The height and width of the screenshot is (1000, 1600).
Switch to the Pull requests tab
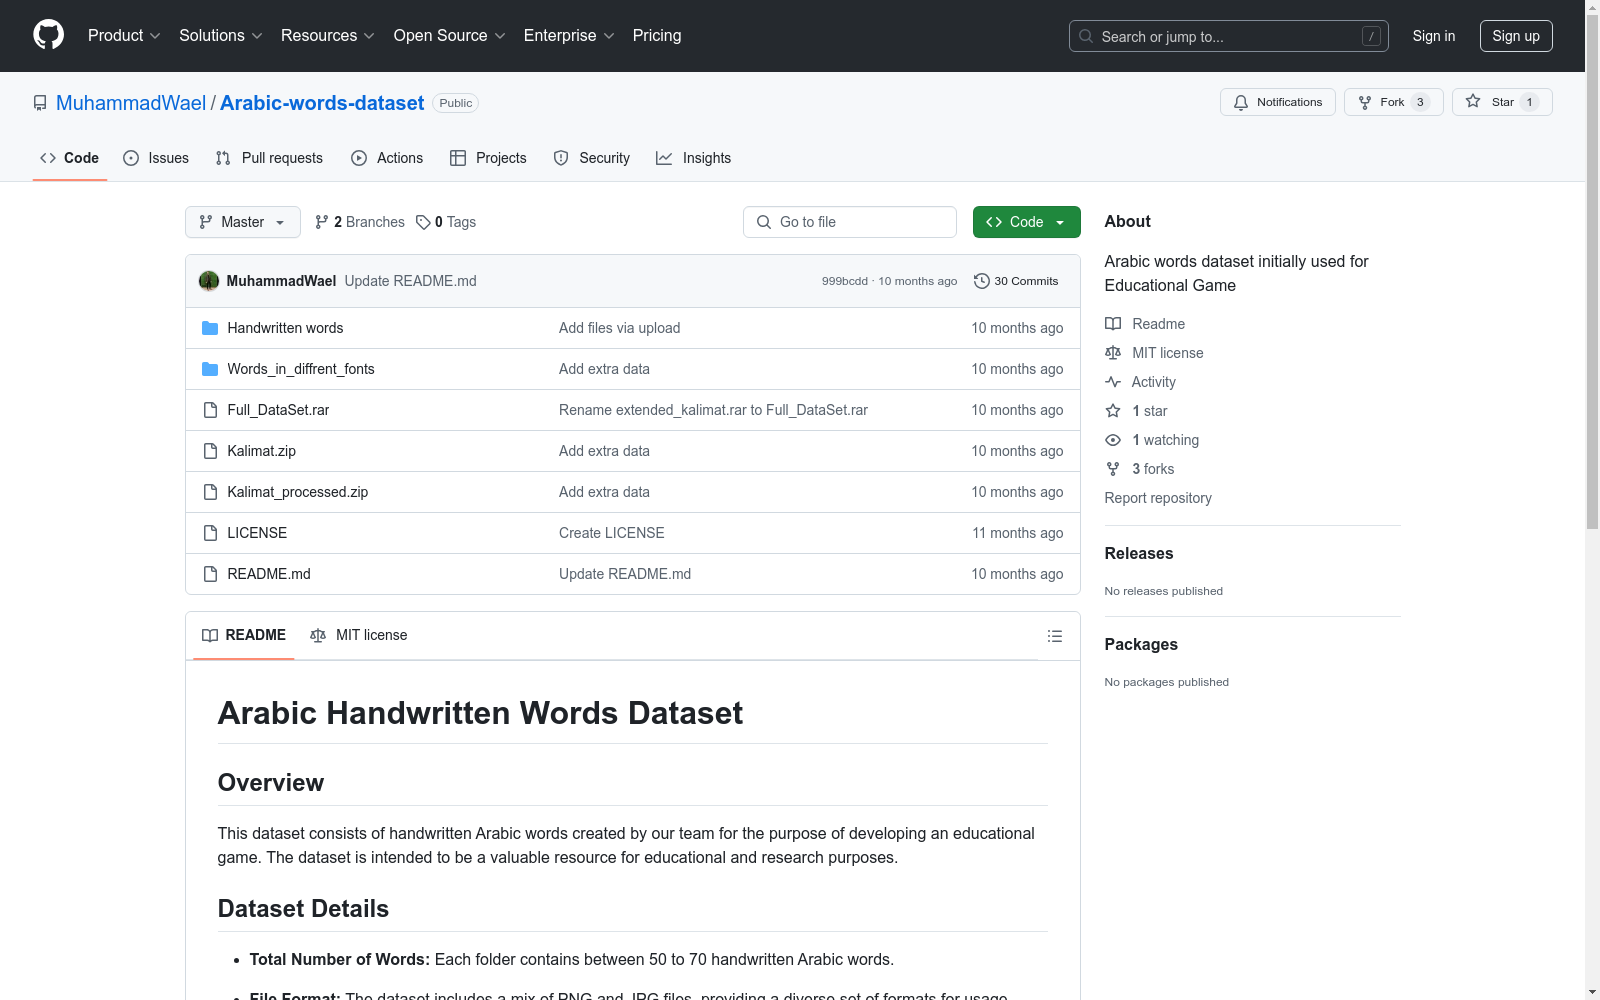click(x=269, y=158)
